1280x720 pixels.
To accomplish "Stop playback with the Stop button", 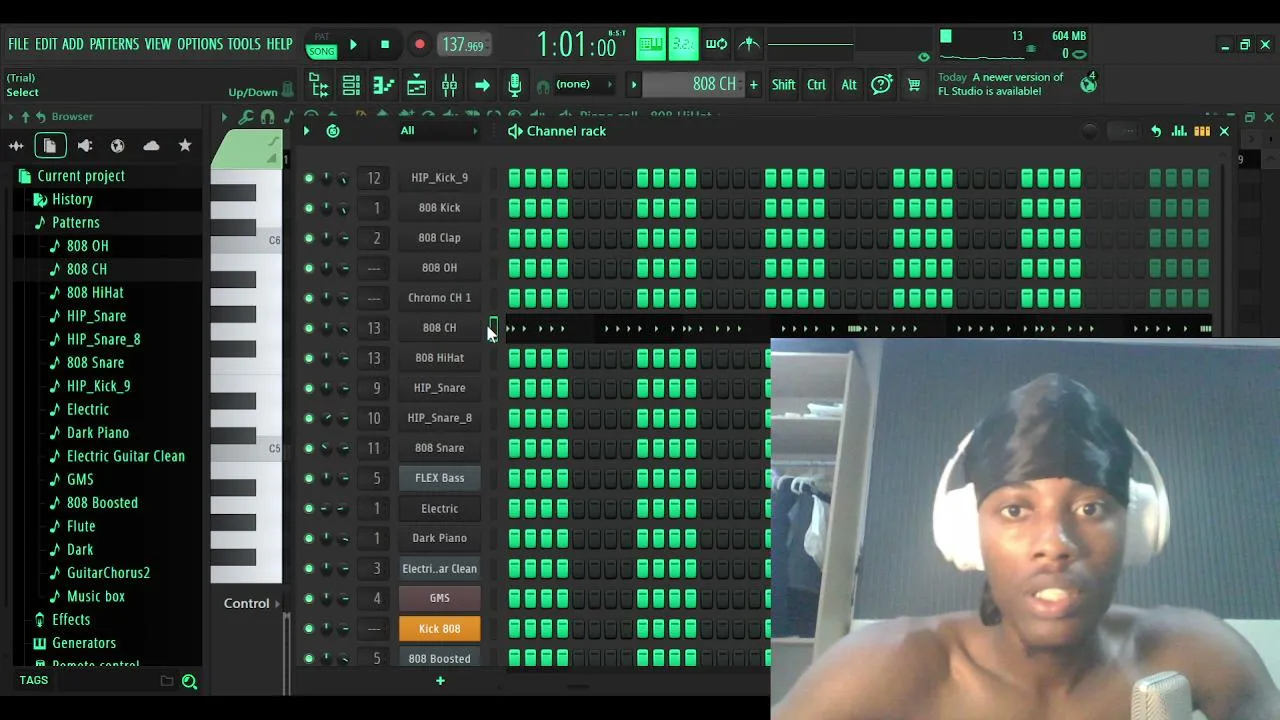I will [x=385, y=45].
